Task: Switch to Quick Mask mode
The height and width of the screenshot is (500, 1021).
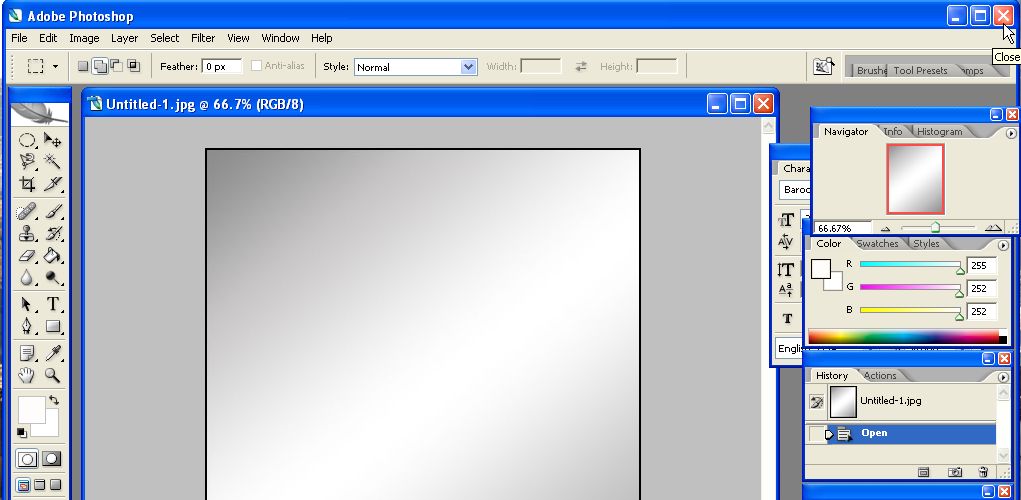Action: [51, 459]
